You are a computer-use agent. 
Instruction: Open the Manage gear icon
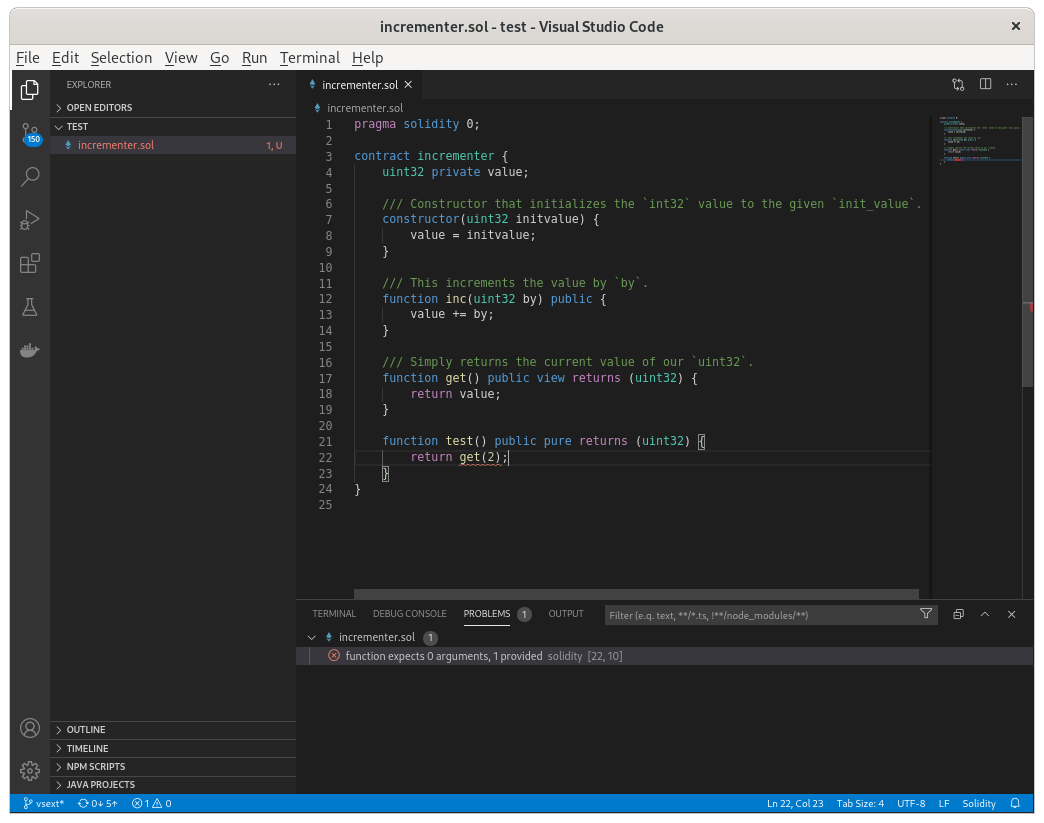[x=29, y=771]
